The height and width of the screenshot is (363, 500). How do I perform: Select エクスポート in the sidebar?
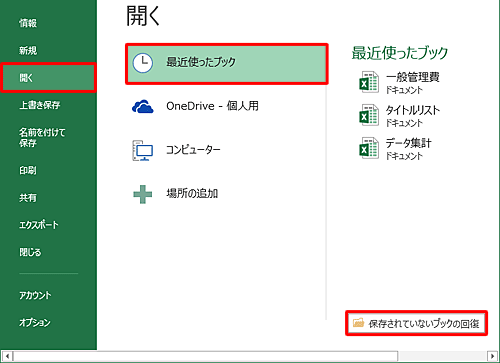39,225
